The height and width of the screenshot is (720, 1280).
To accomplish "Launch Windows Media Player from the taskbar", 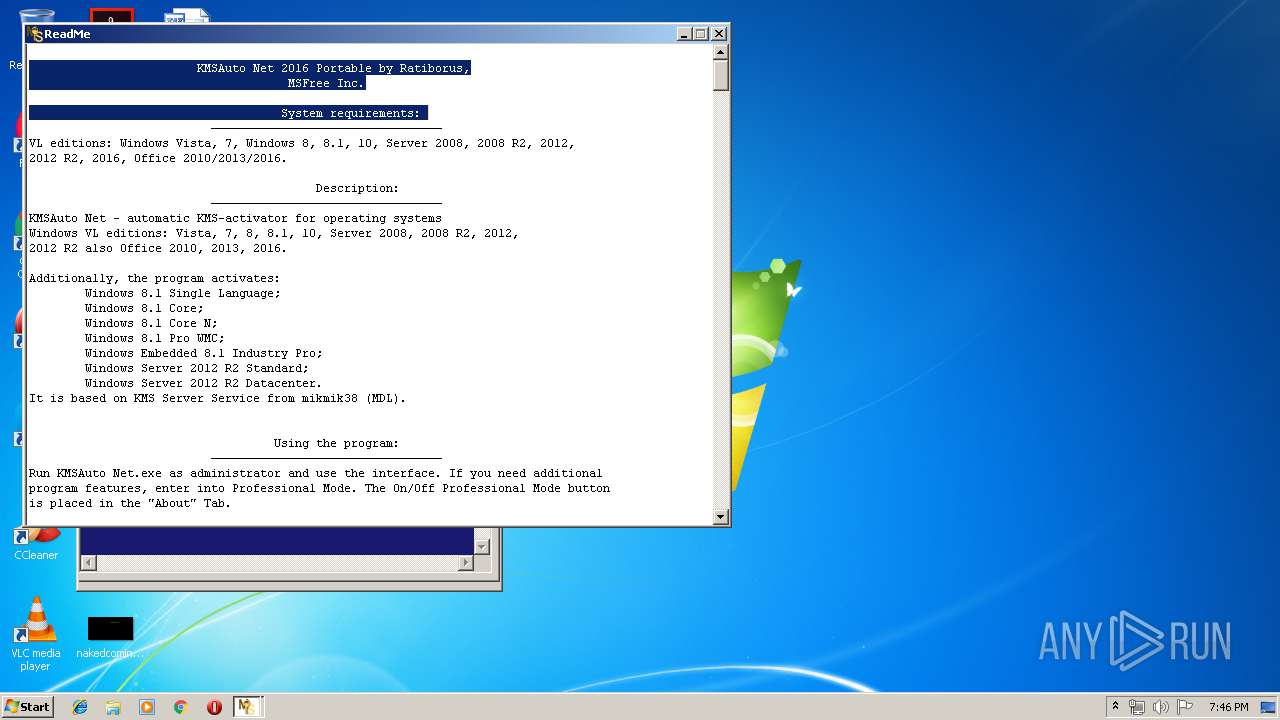I will coord(147,707).
